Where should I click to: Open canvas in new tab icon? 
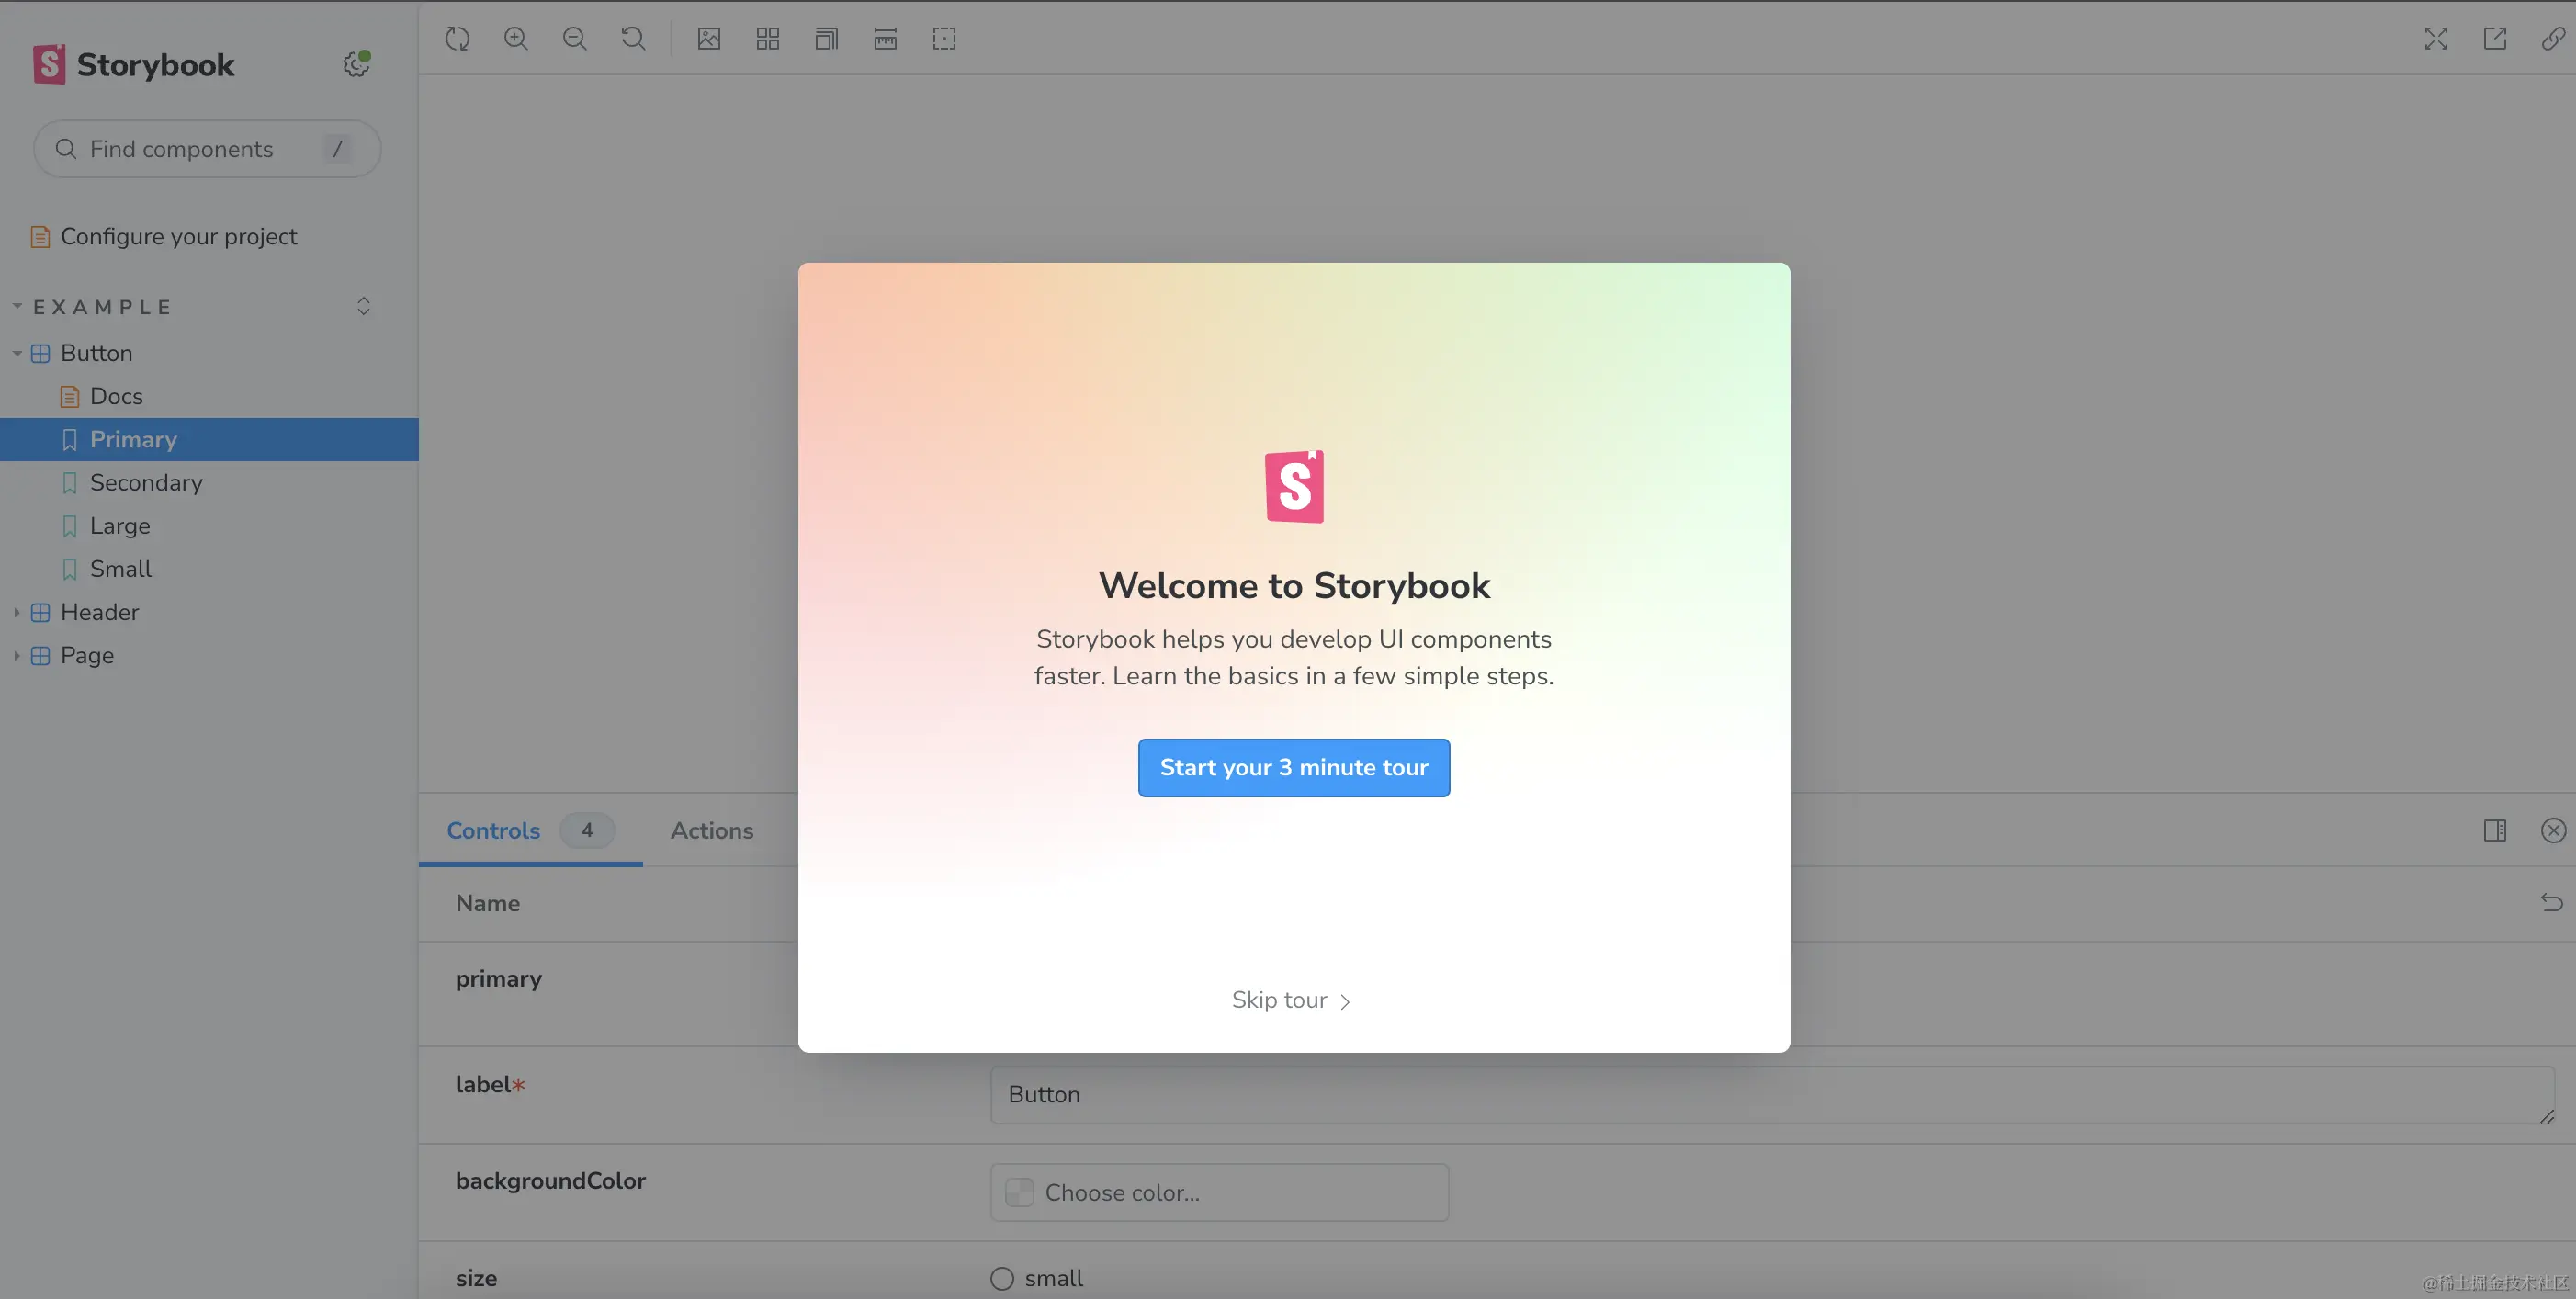(2495, 39)
